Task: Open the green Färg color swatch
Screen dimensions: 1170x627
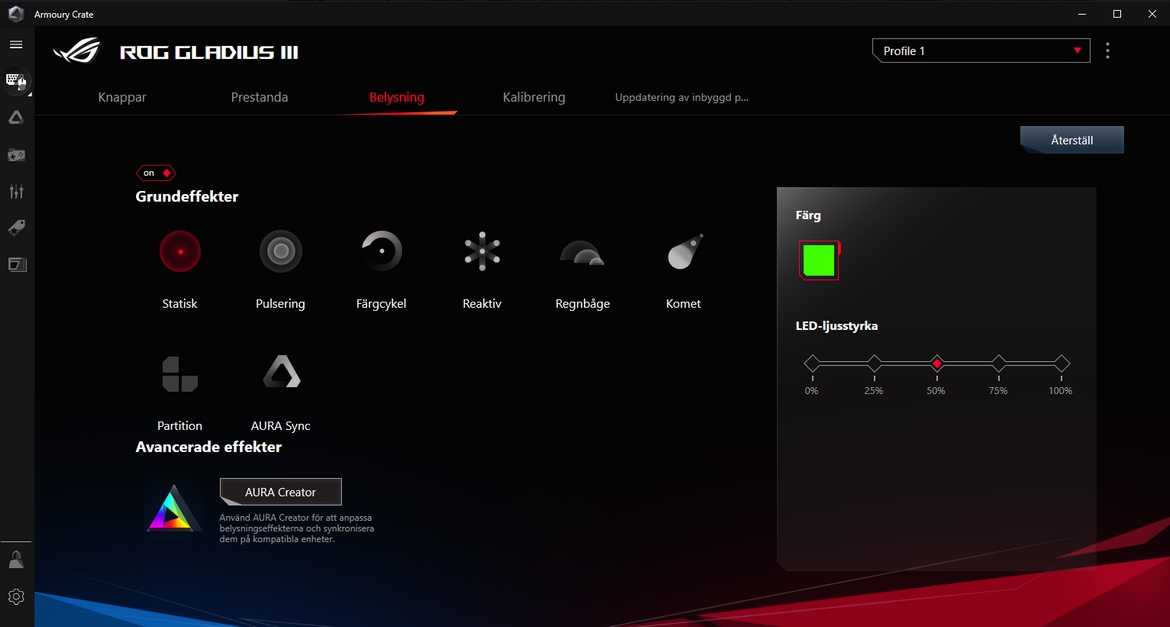Action: point(819,260)
